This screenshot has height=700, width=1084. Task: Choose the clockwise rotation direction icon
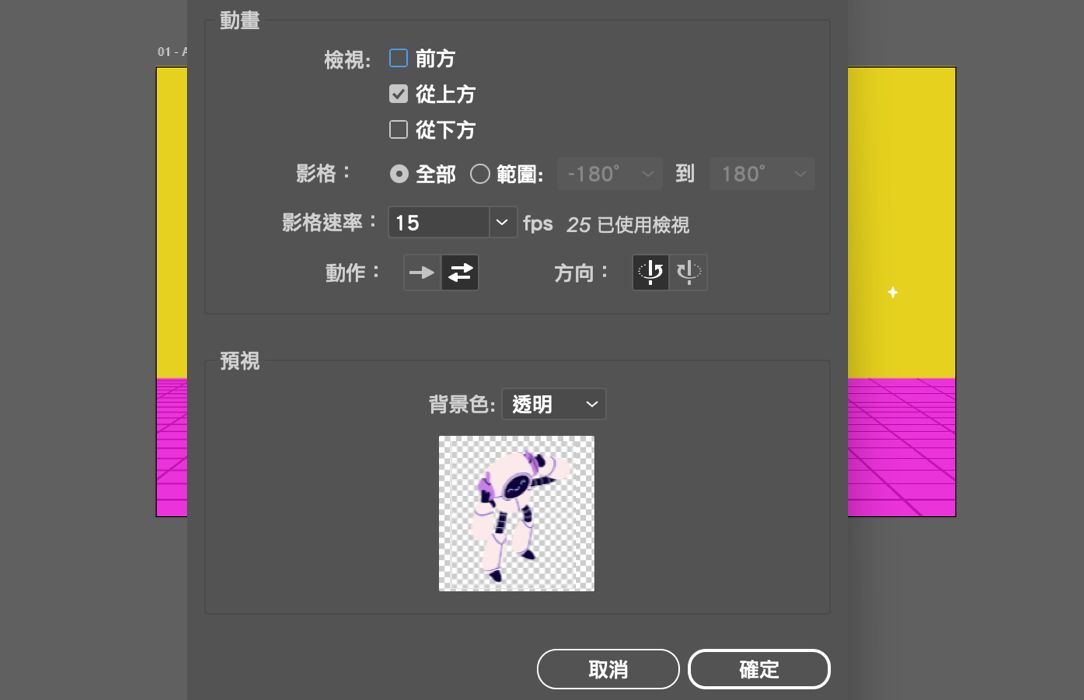(x=688, y=271)
